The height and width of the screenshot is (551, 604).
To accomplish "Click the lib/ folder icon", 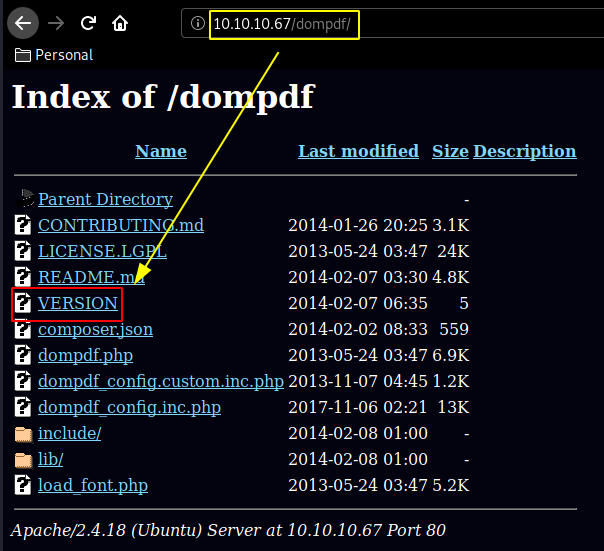I will click(x=23, y=460).
